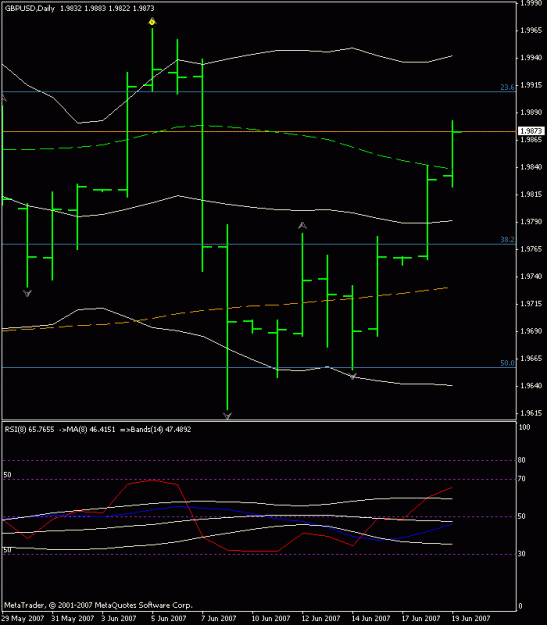The width and height of the screenshot is (547, 625).
Task: Select the current price label 1.9873
Action: point(531,131)
